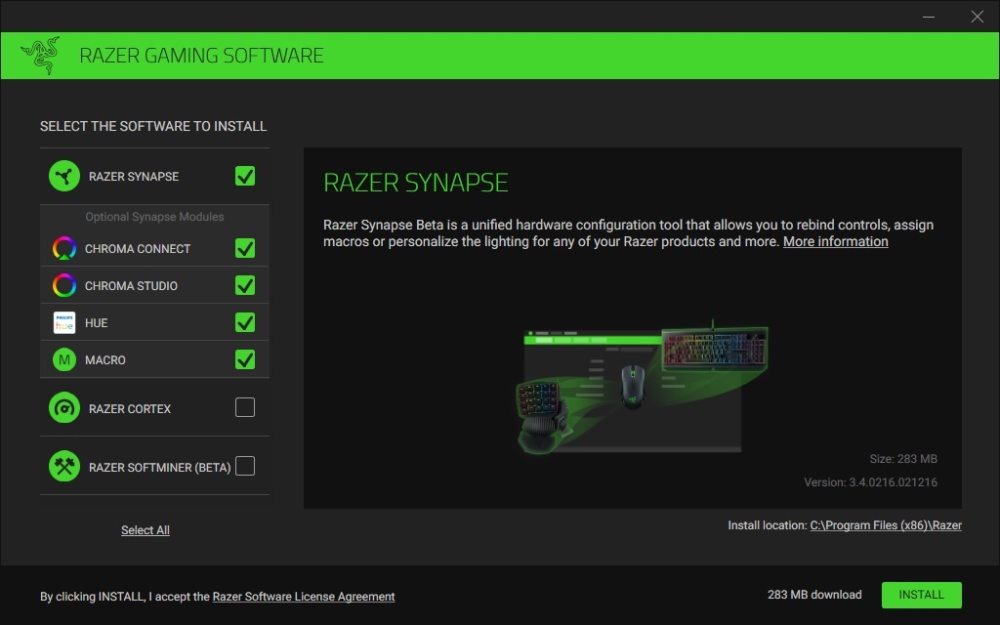
Task: Uncheck the Razer Synapse checkbox
Action: tap(245, 176)
